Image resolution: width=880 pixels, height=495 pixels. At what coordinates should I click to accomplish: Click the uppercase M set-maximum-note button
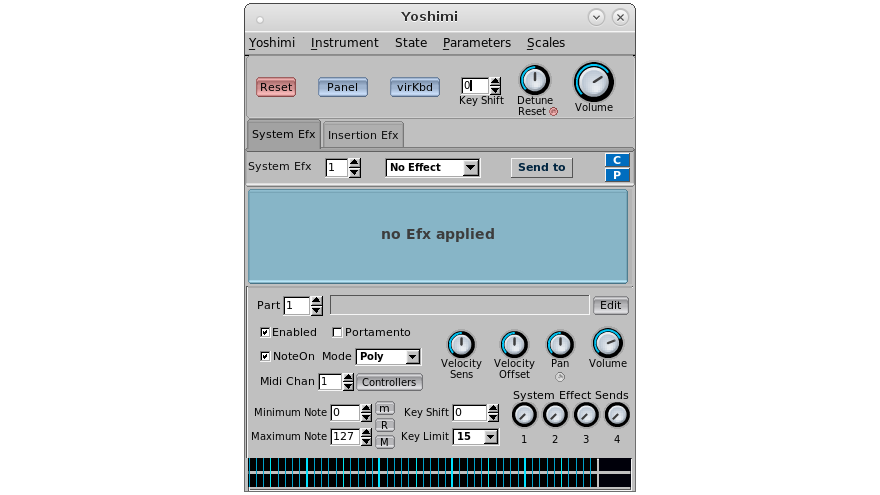[384, 442]
